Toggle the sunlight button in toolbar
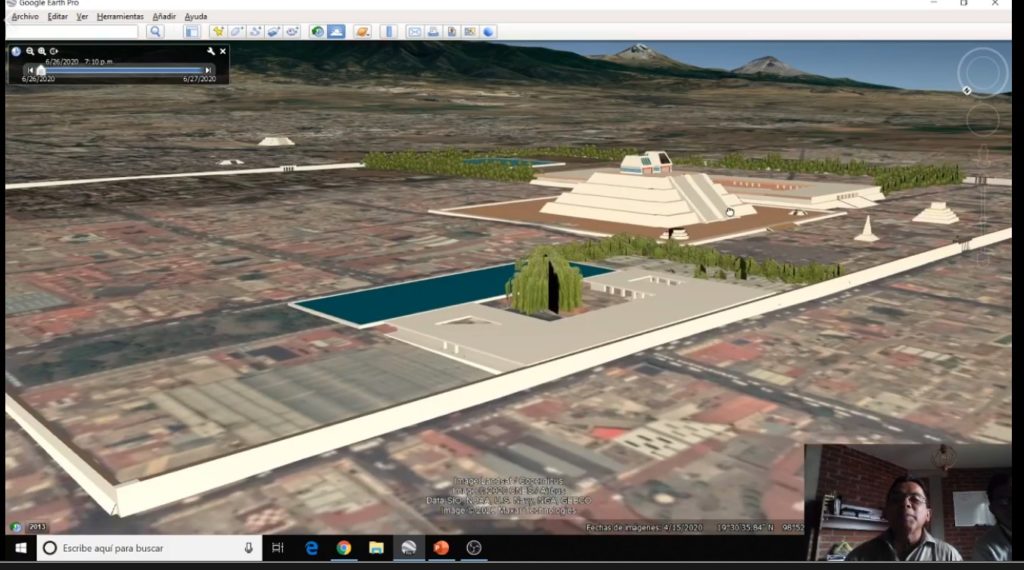This screenshot has height=570, width=1024. tap(336, 32)
